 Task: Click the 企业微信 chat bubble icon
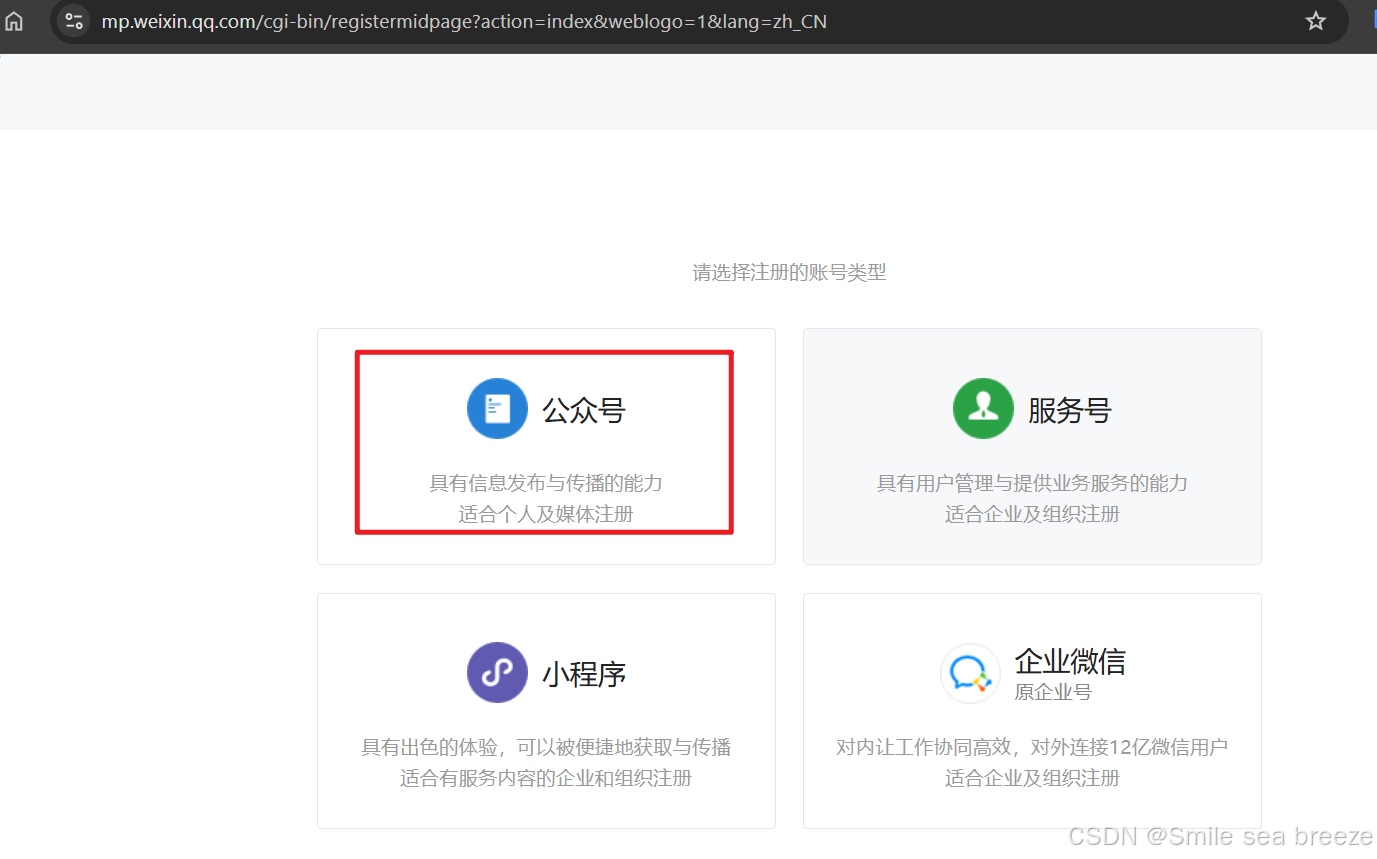pos(970,673)
